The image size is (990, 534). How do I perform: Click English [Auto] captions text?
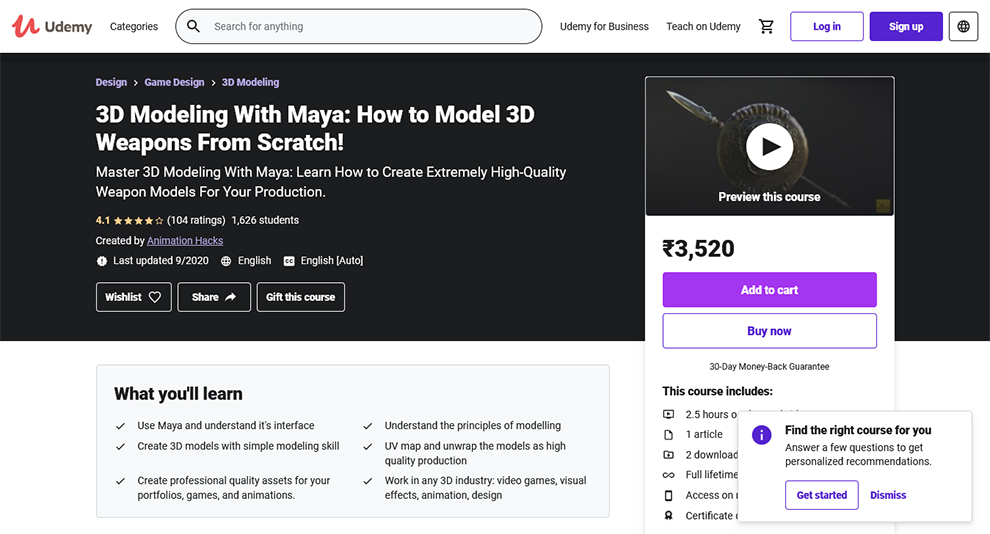pyautogui.click(x=331, y=261)
